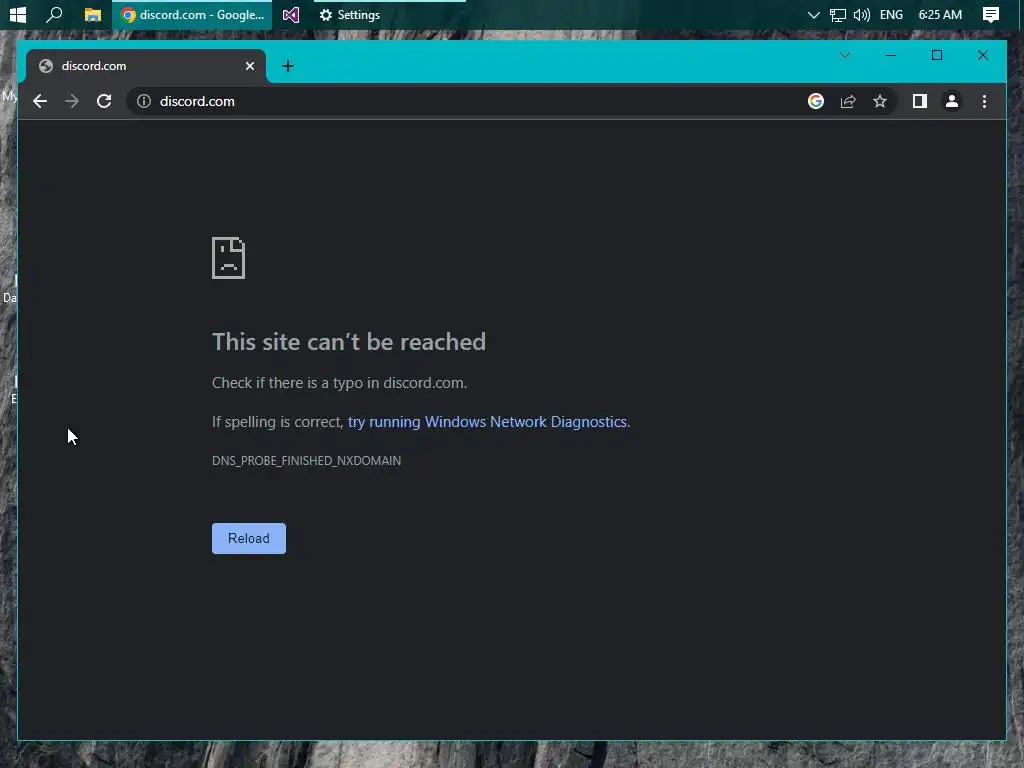1024x768 pixels.
Task: Reload the page with the toolbar refresh icon
Action: pos(104,101)
